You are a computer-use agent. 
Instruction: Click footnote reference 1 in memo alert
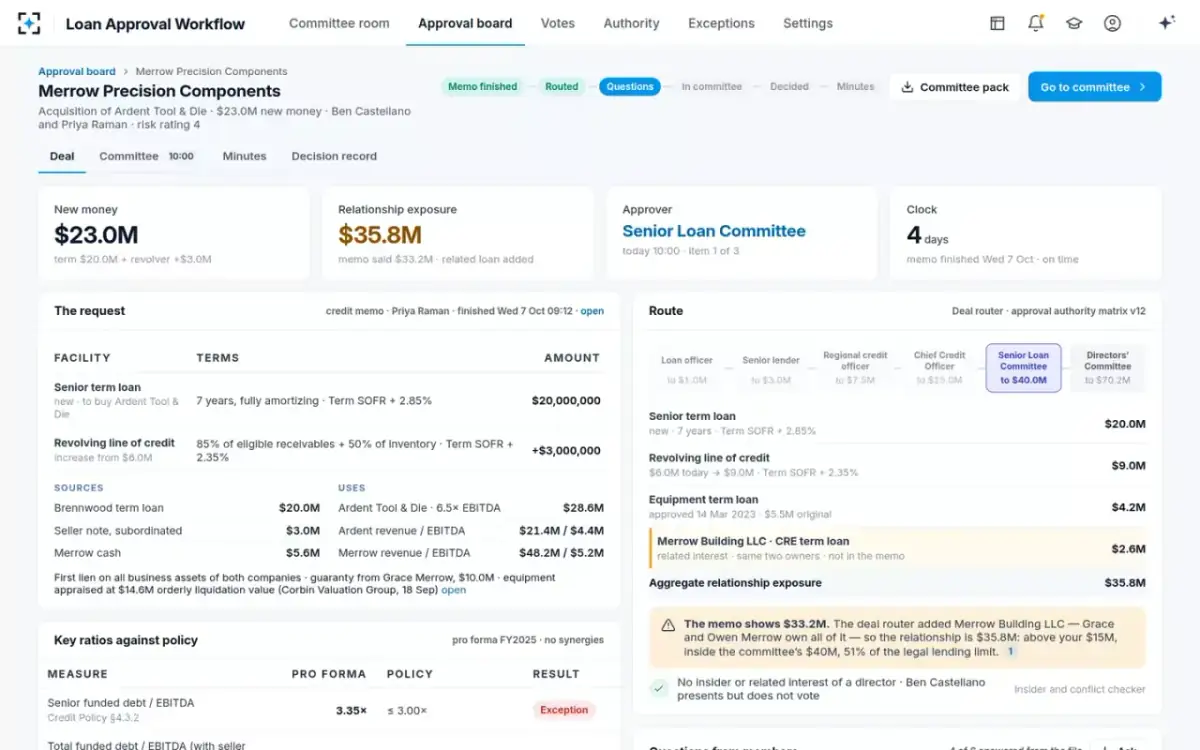(1011, 651)
